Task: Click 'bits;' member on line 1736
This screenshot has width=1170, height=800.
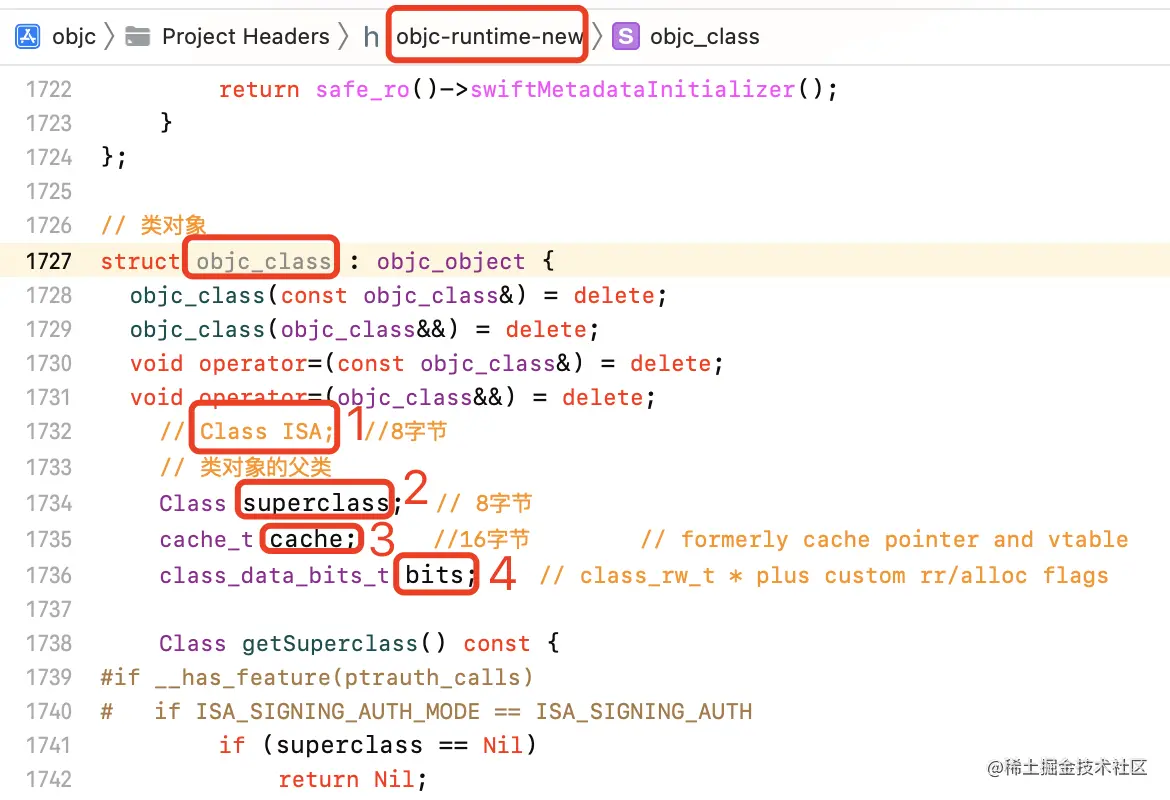Action: click(x=439, y=575)
